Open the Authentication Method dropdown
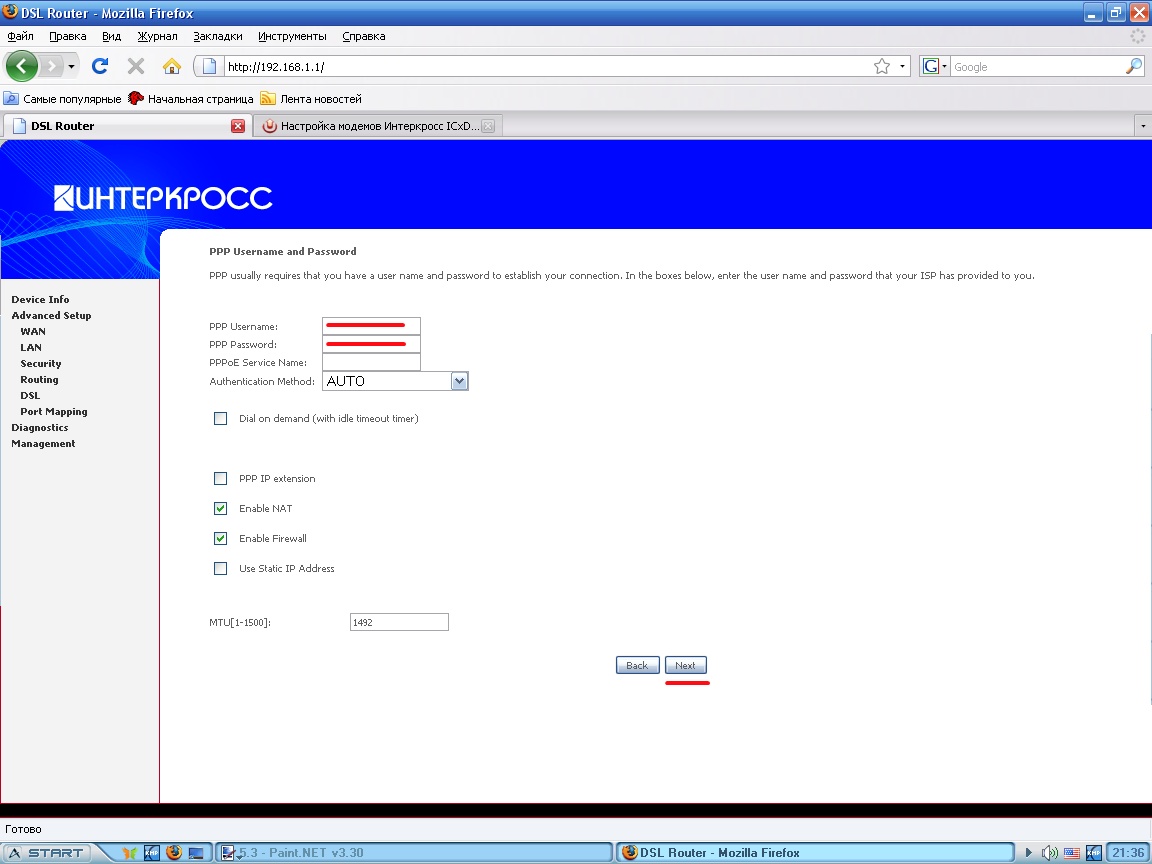The image size is (1152, 864). (x=459, y=381)
